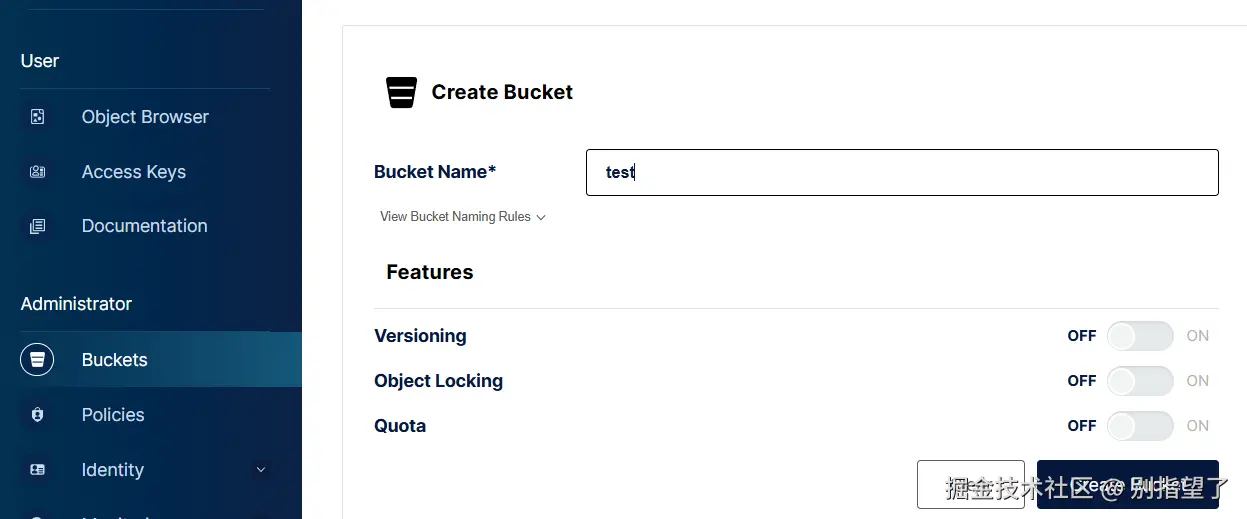1247x519 pixels.
Task: Click the Access Keys sidebar icon
Action: pos(38,172)
